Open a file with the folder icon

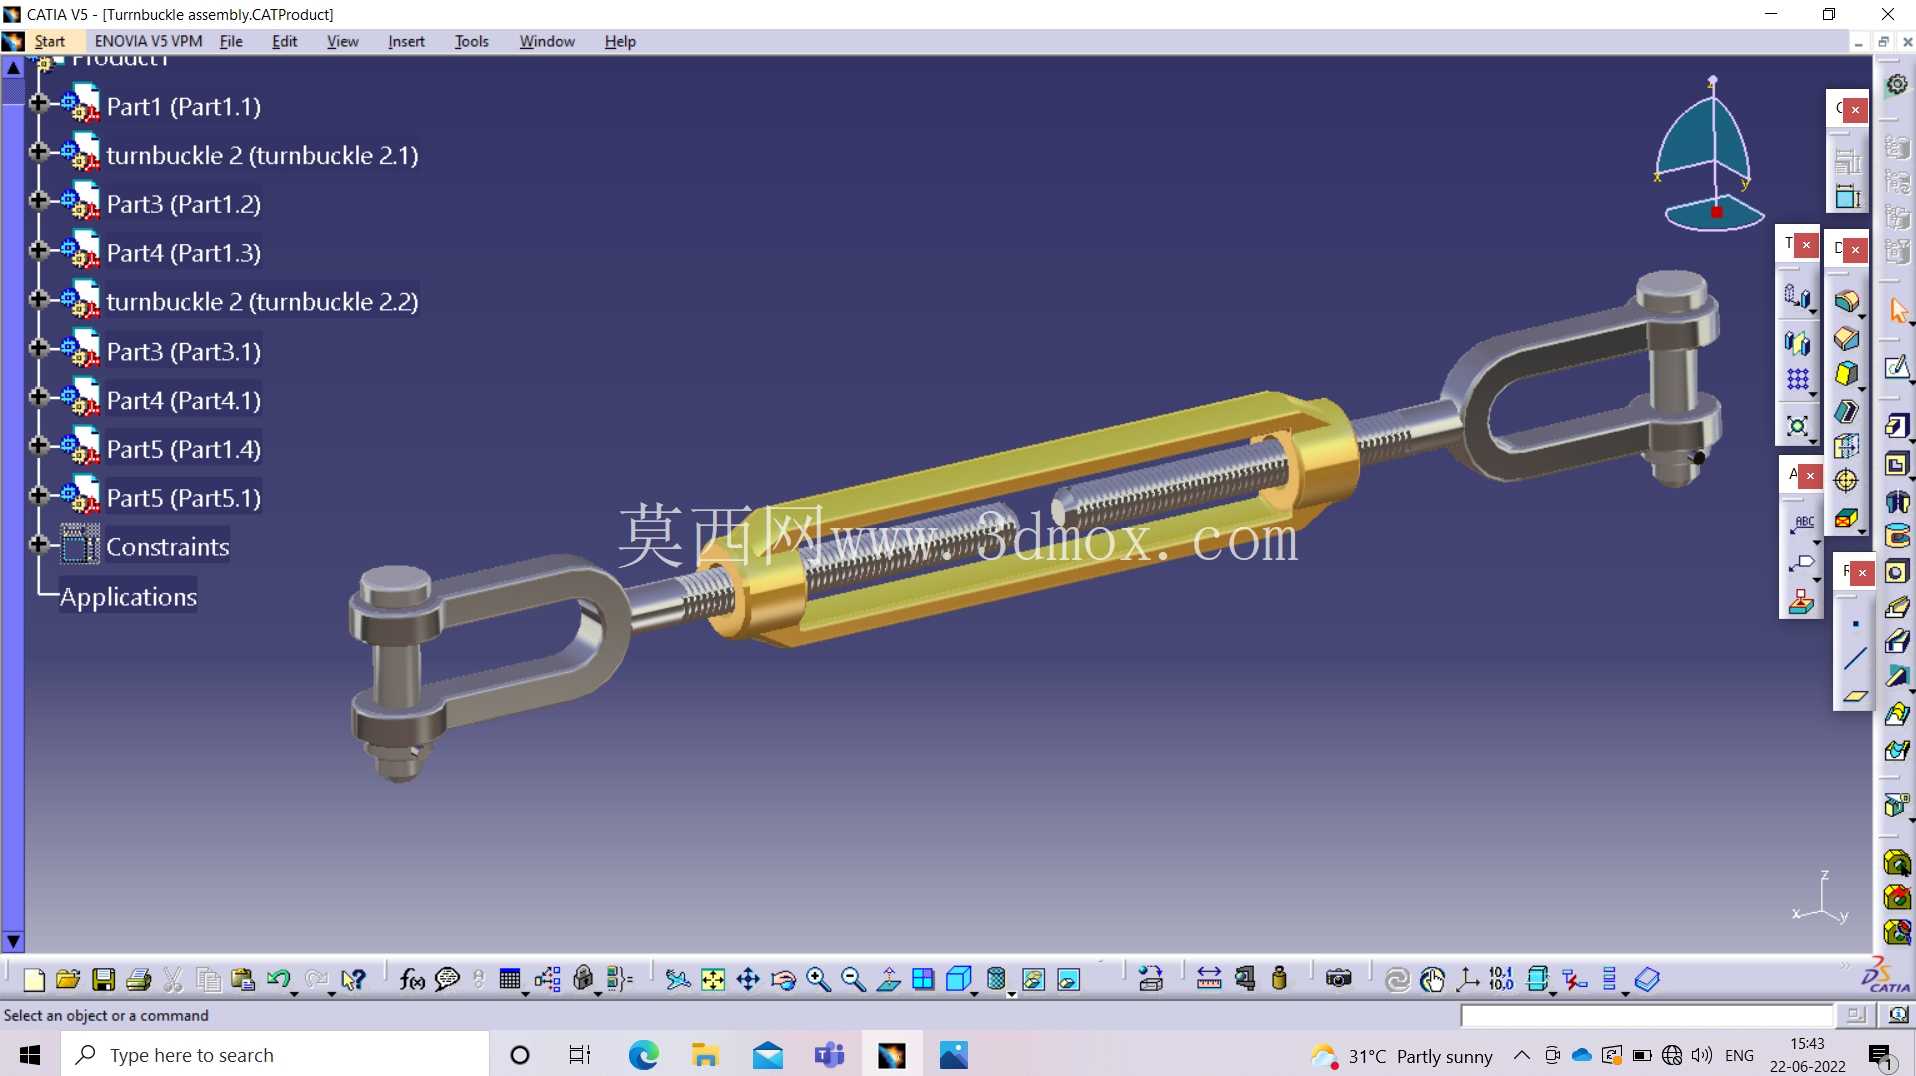[68, 979]
